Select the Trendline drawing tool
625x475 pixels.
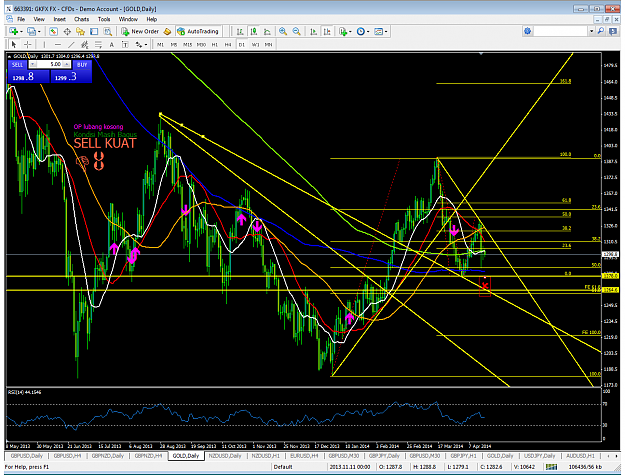[71, 45]
